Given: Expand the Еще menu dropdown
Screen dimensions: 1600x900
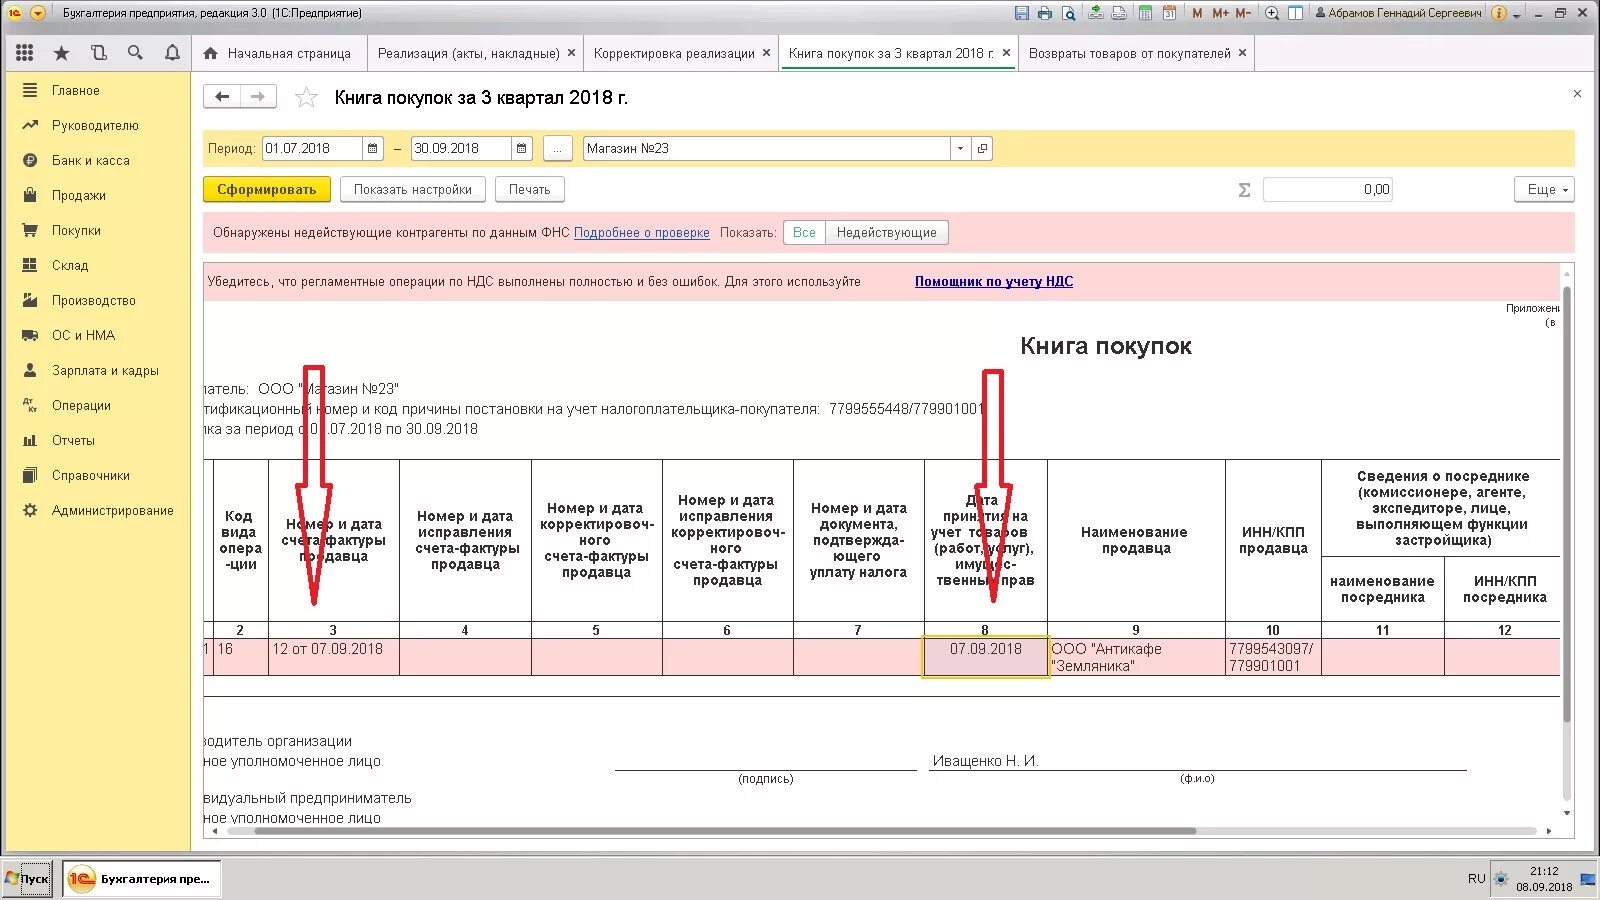Looking at the screenshot, I should point(1545,189).
